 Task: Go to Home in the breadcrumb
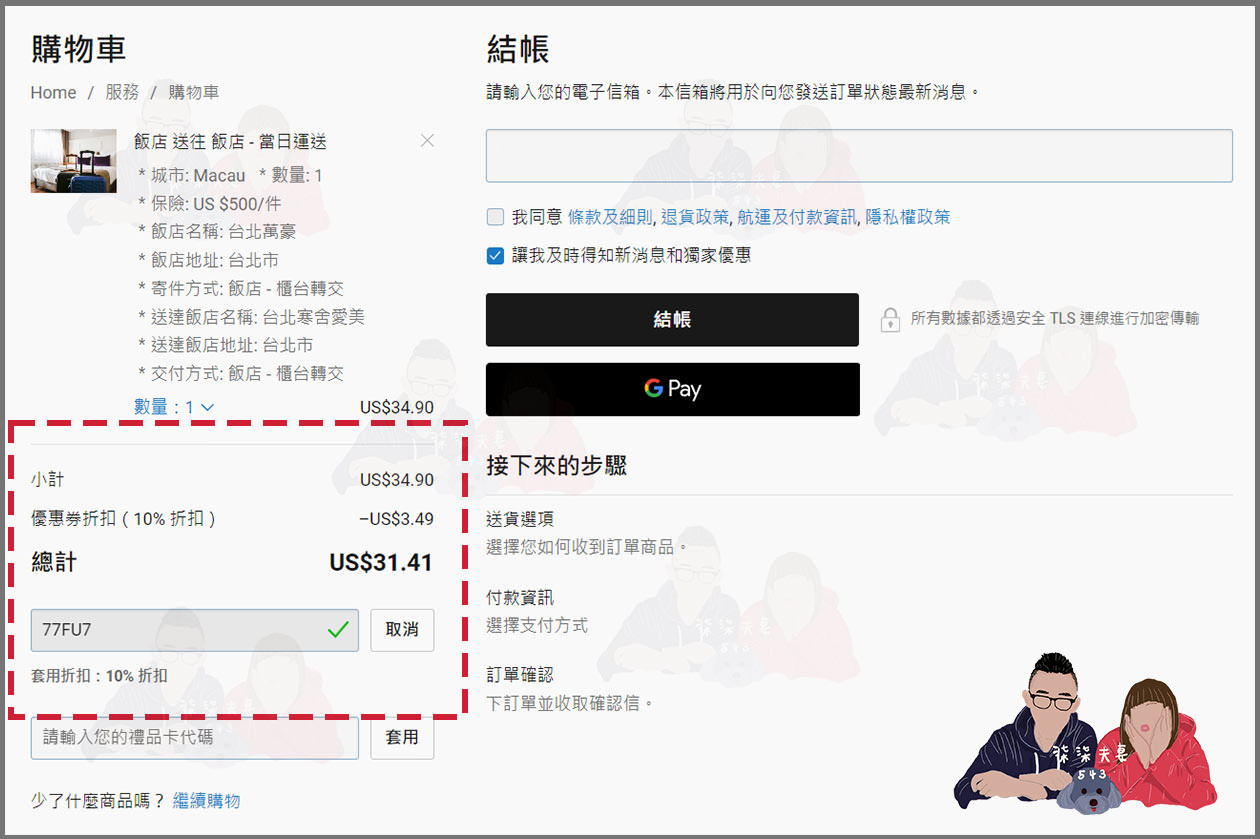pyautogui.click(x=53, y=93)
